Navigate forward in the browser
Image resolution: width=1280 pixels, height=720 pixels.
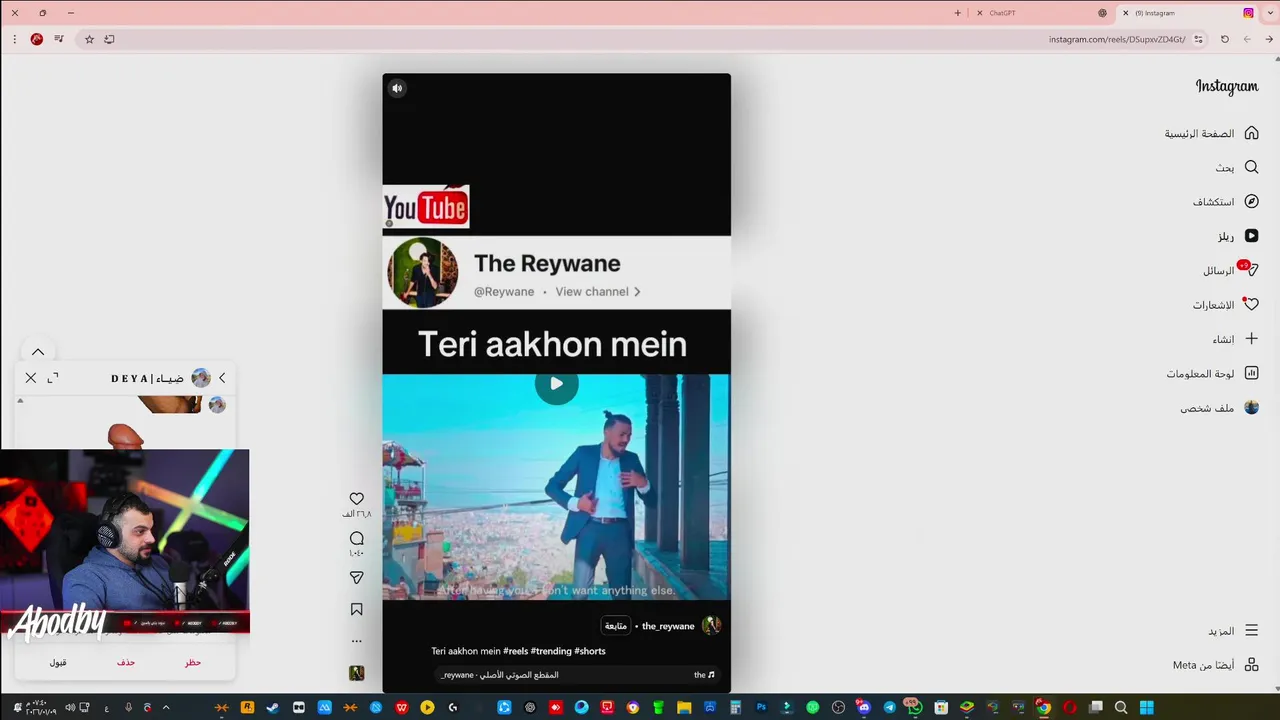coord(1247,39)
